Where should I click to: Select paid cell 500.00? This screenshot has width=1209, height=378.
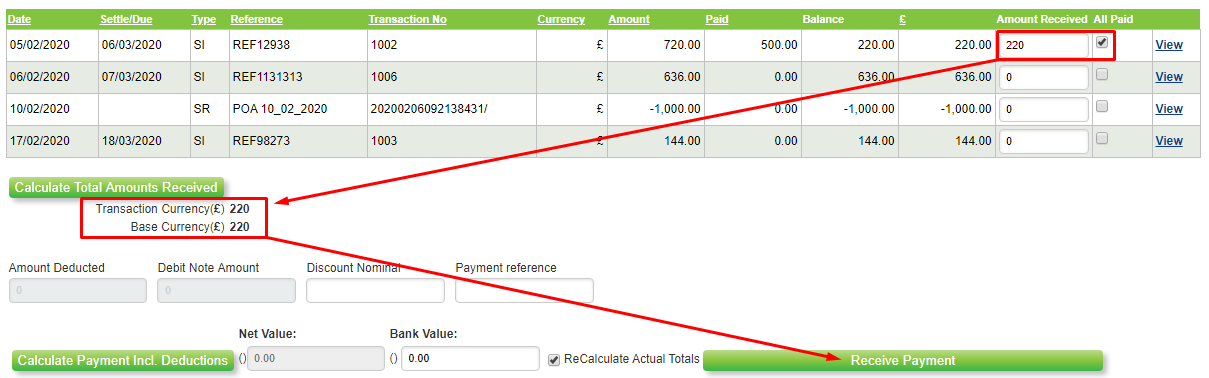coord(779,45)
